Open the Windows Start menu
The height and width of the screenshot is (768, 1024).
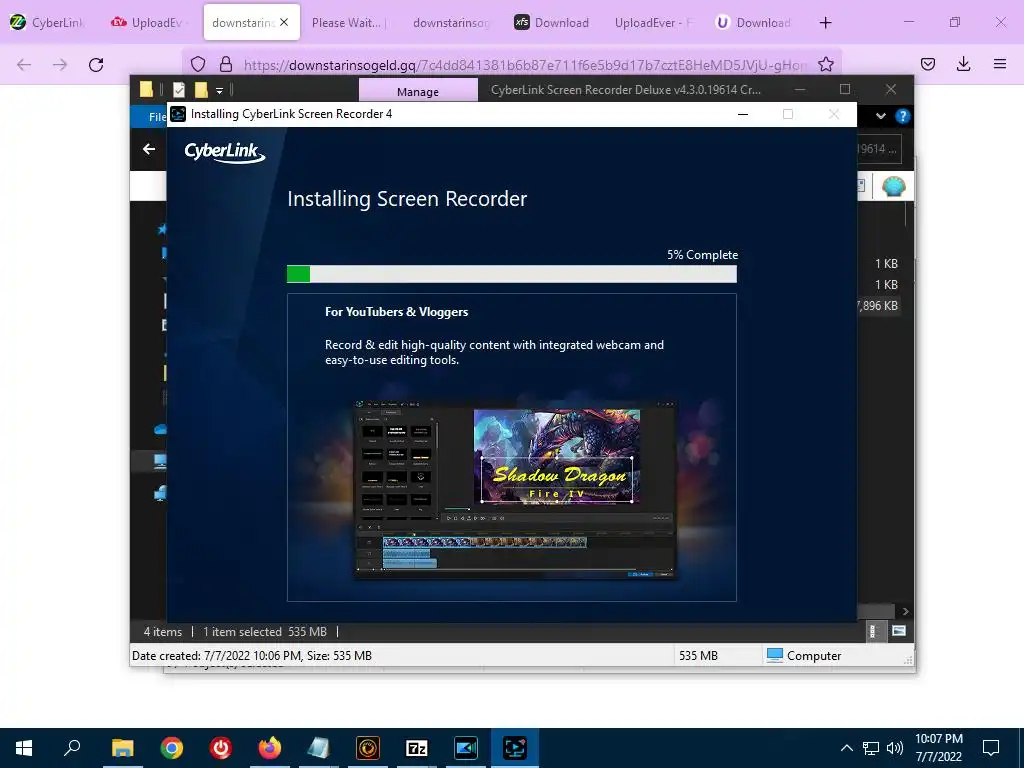[x=24, y=748]
